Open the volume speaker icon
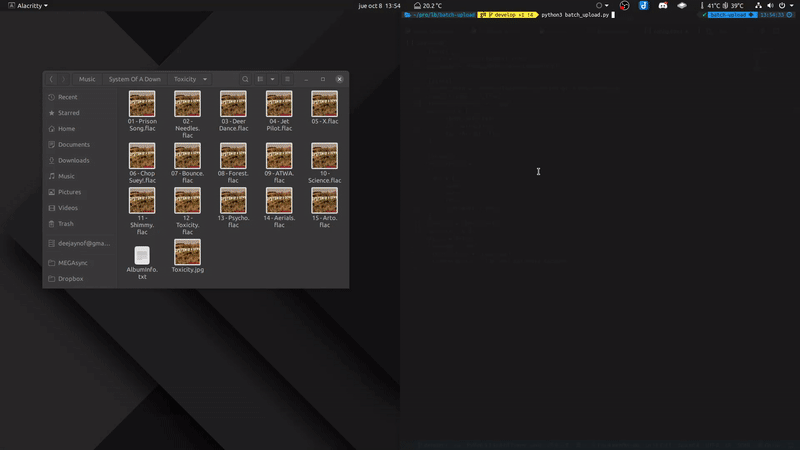Screen dimensions: 800x450 (x=770, y=6)
